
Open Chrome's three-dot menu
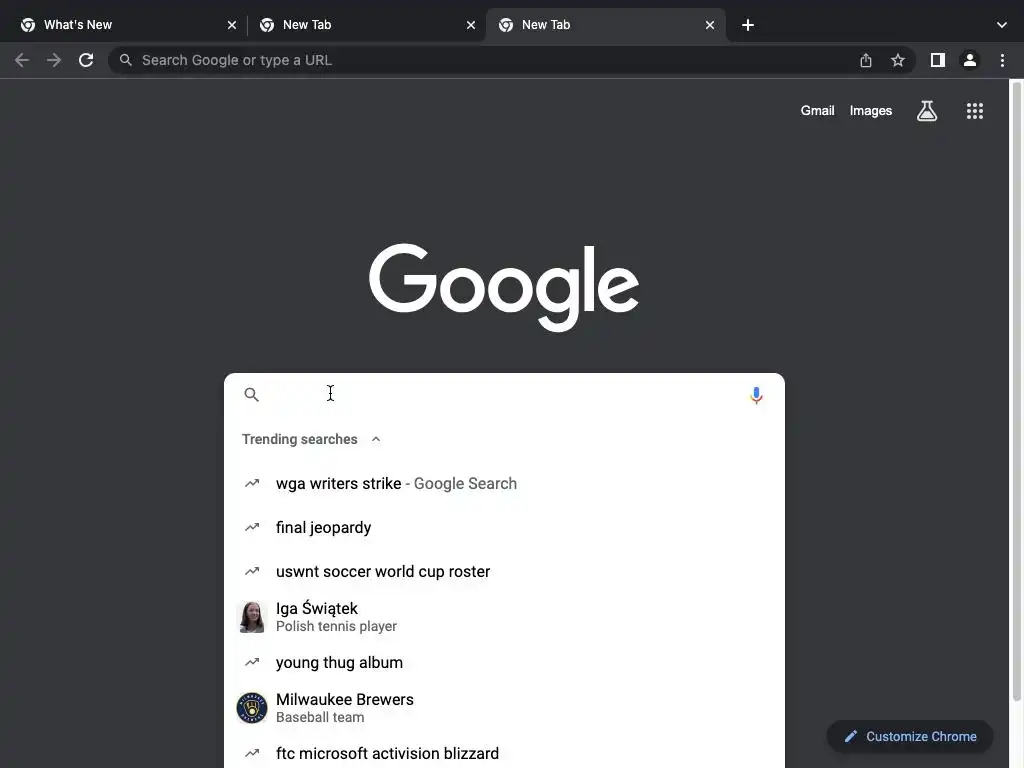coord(1002,60)
